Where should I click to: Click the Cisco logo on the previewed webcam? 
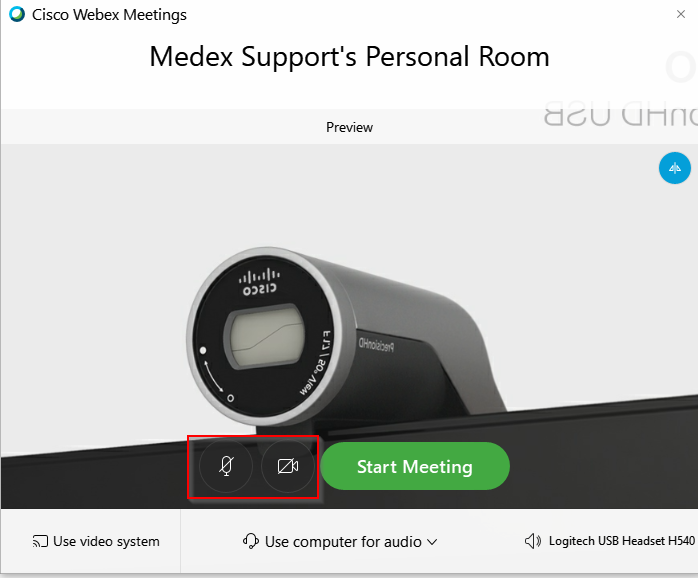(x=260, y=282)
